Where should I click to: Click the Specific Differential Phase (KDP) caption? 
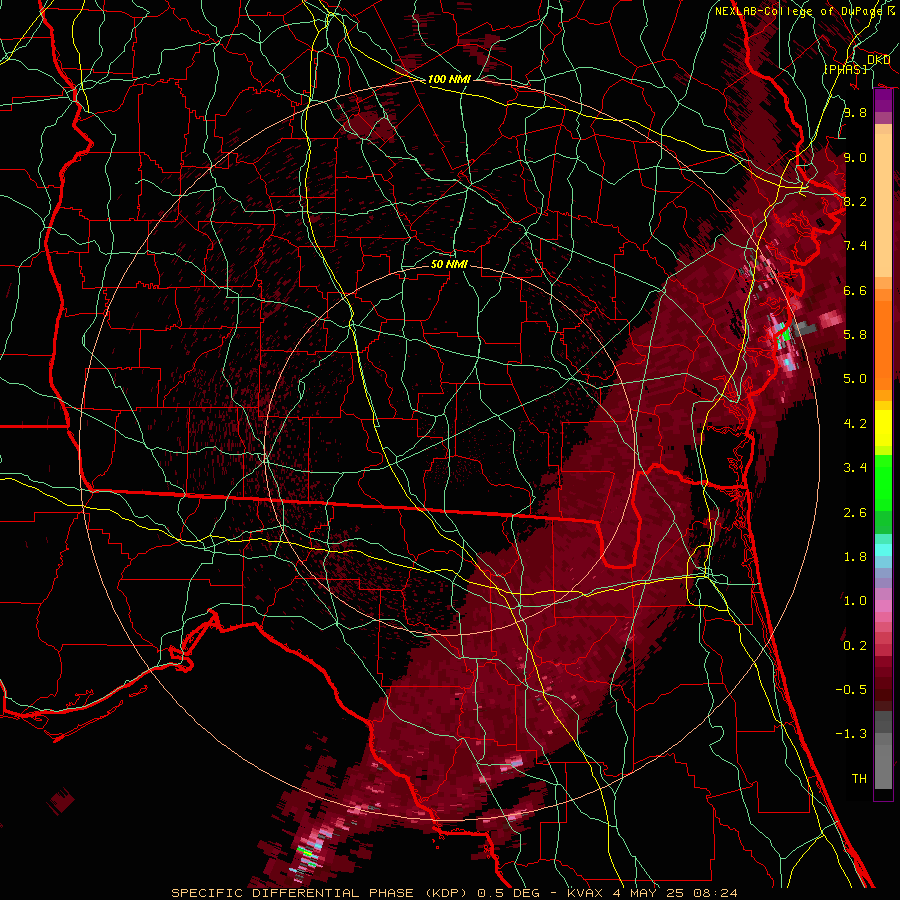(454, 893)
